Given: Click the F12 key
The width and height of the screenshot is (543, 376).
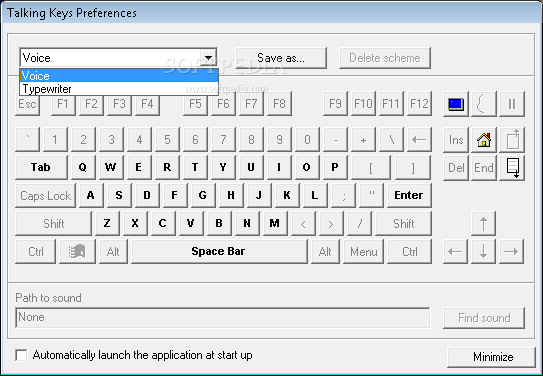Looking at the screenshot, I should [x=419, y=104].
